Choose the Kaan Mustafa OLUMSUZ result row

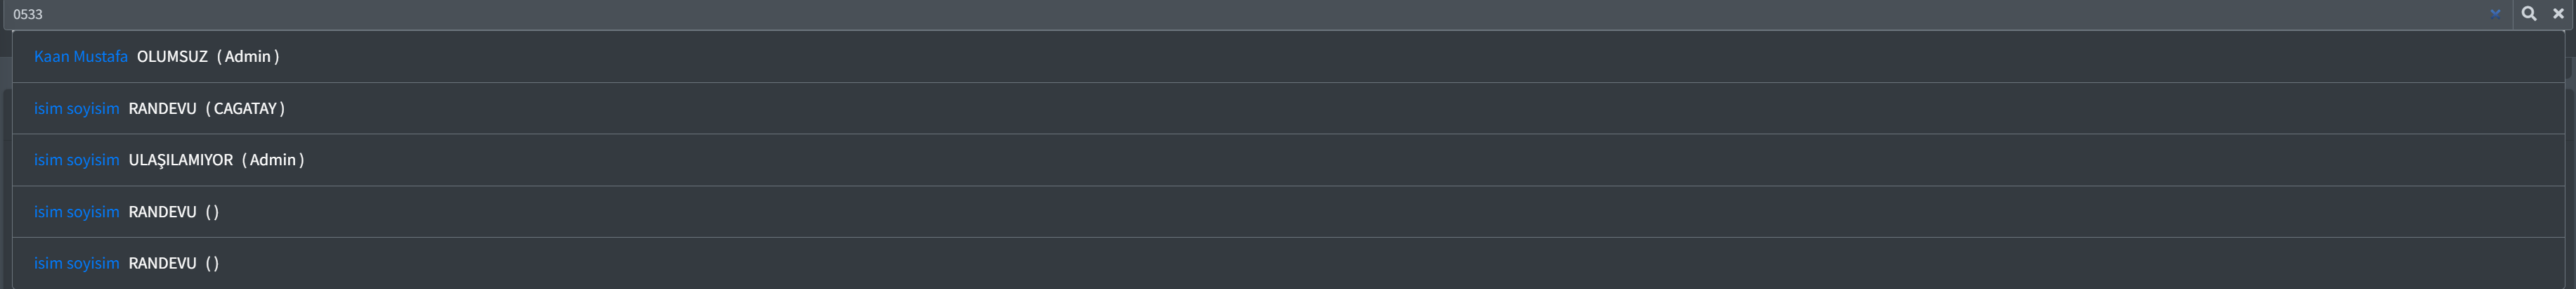pos(1288,57)
